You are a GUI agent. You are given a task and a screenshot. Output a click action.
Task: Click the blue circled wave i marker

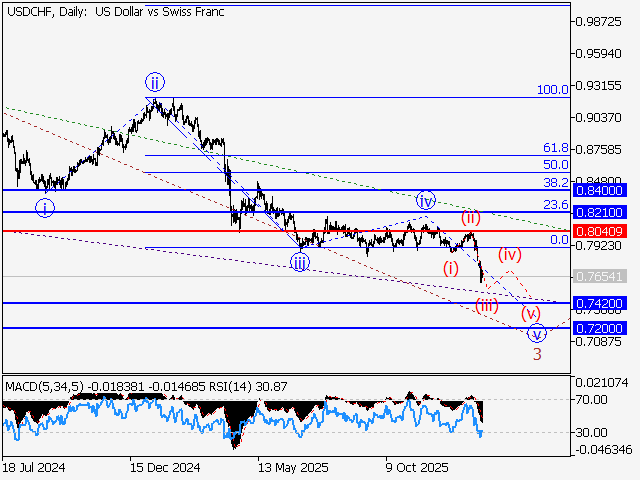click(46, 208)
